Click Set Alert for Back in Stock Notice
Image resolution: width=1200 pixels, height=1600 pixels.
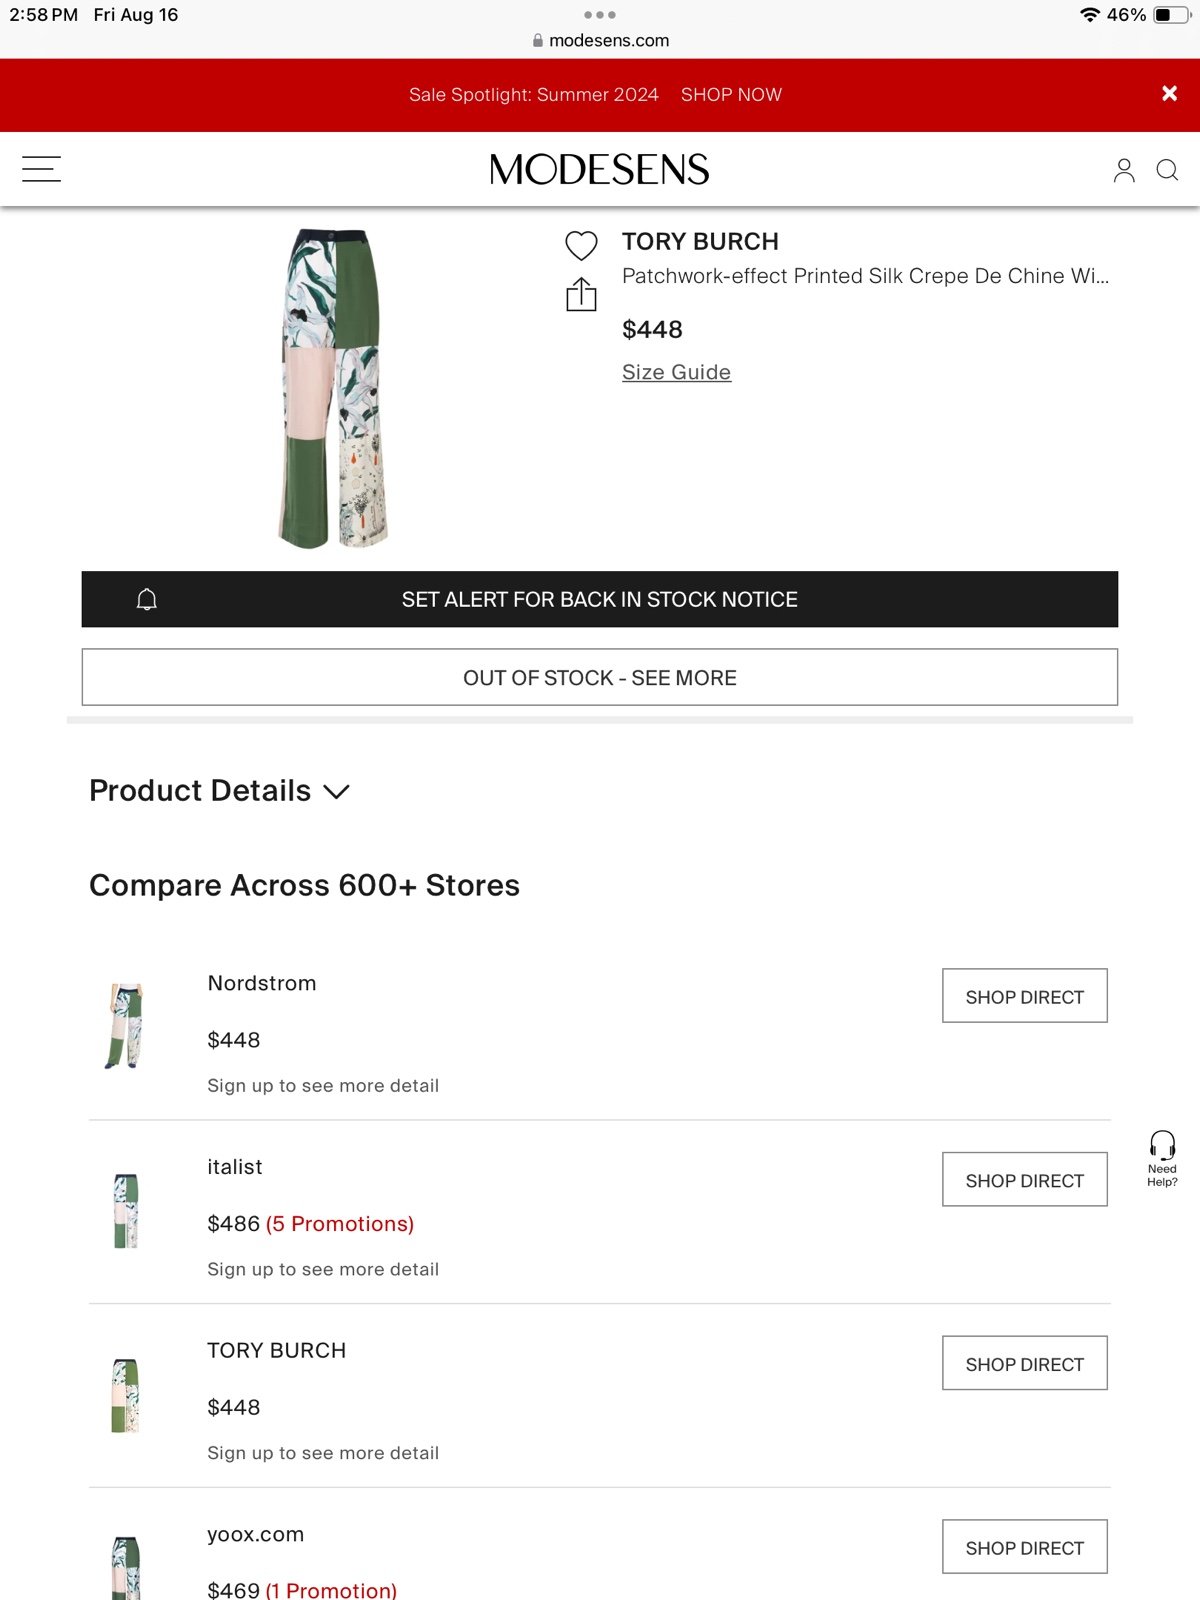tap(600, 599)
